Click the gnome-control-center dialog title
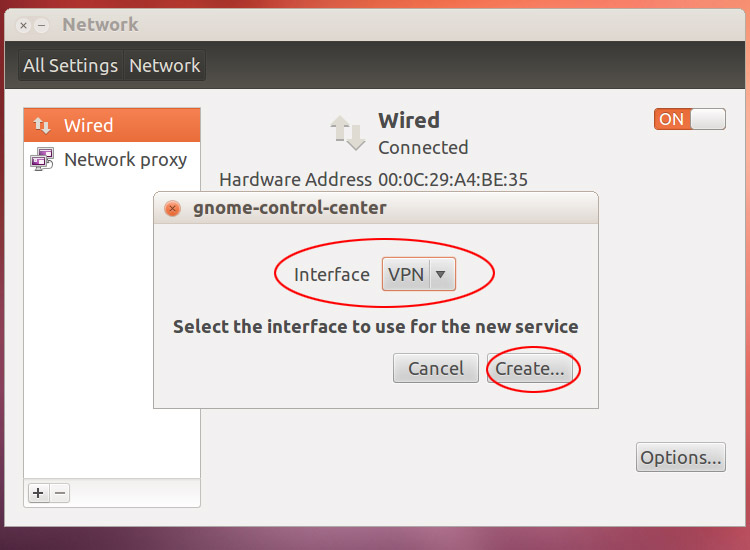750x550 pixels. coord(289,208)
